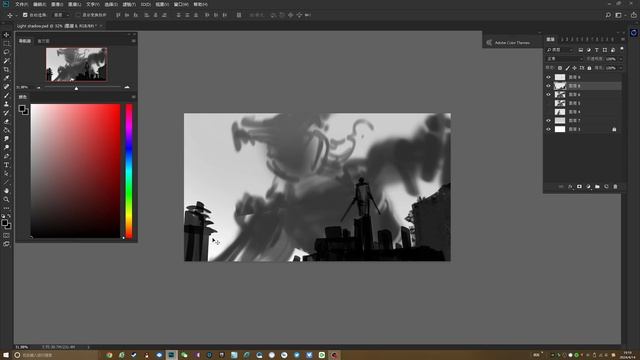Zoom out with the Navigator small mountain button
This screenshot has width=640, height=360.
coord(38,87)
